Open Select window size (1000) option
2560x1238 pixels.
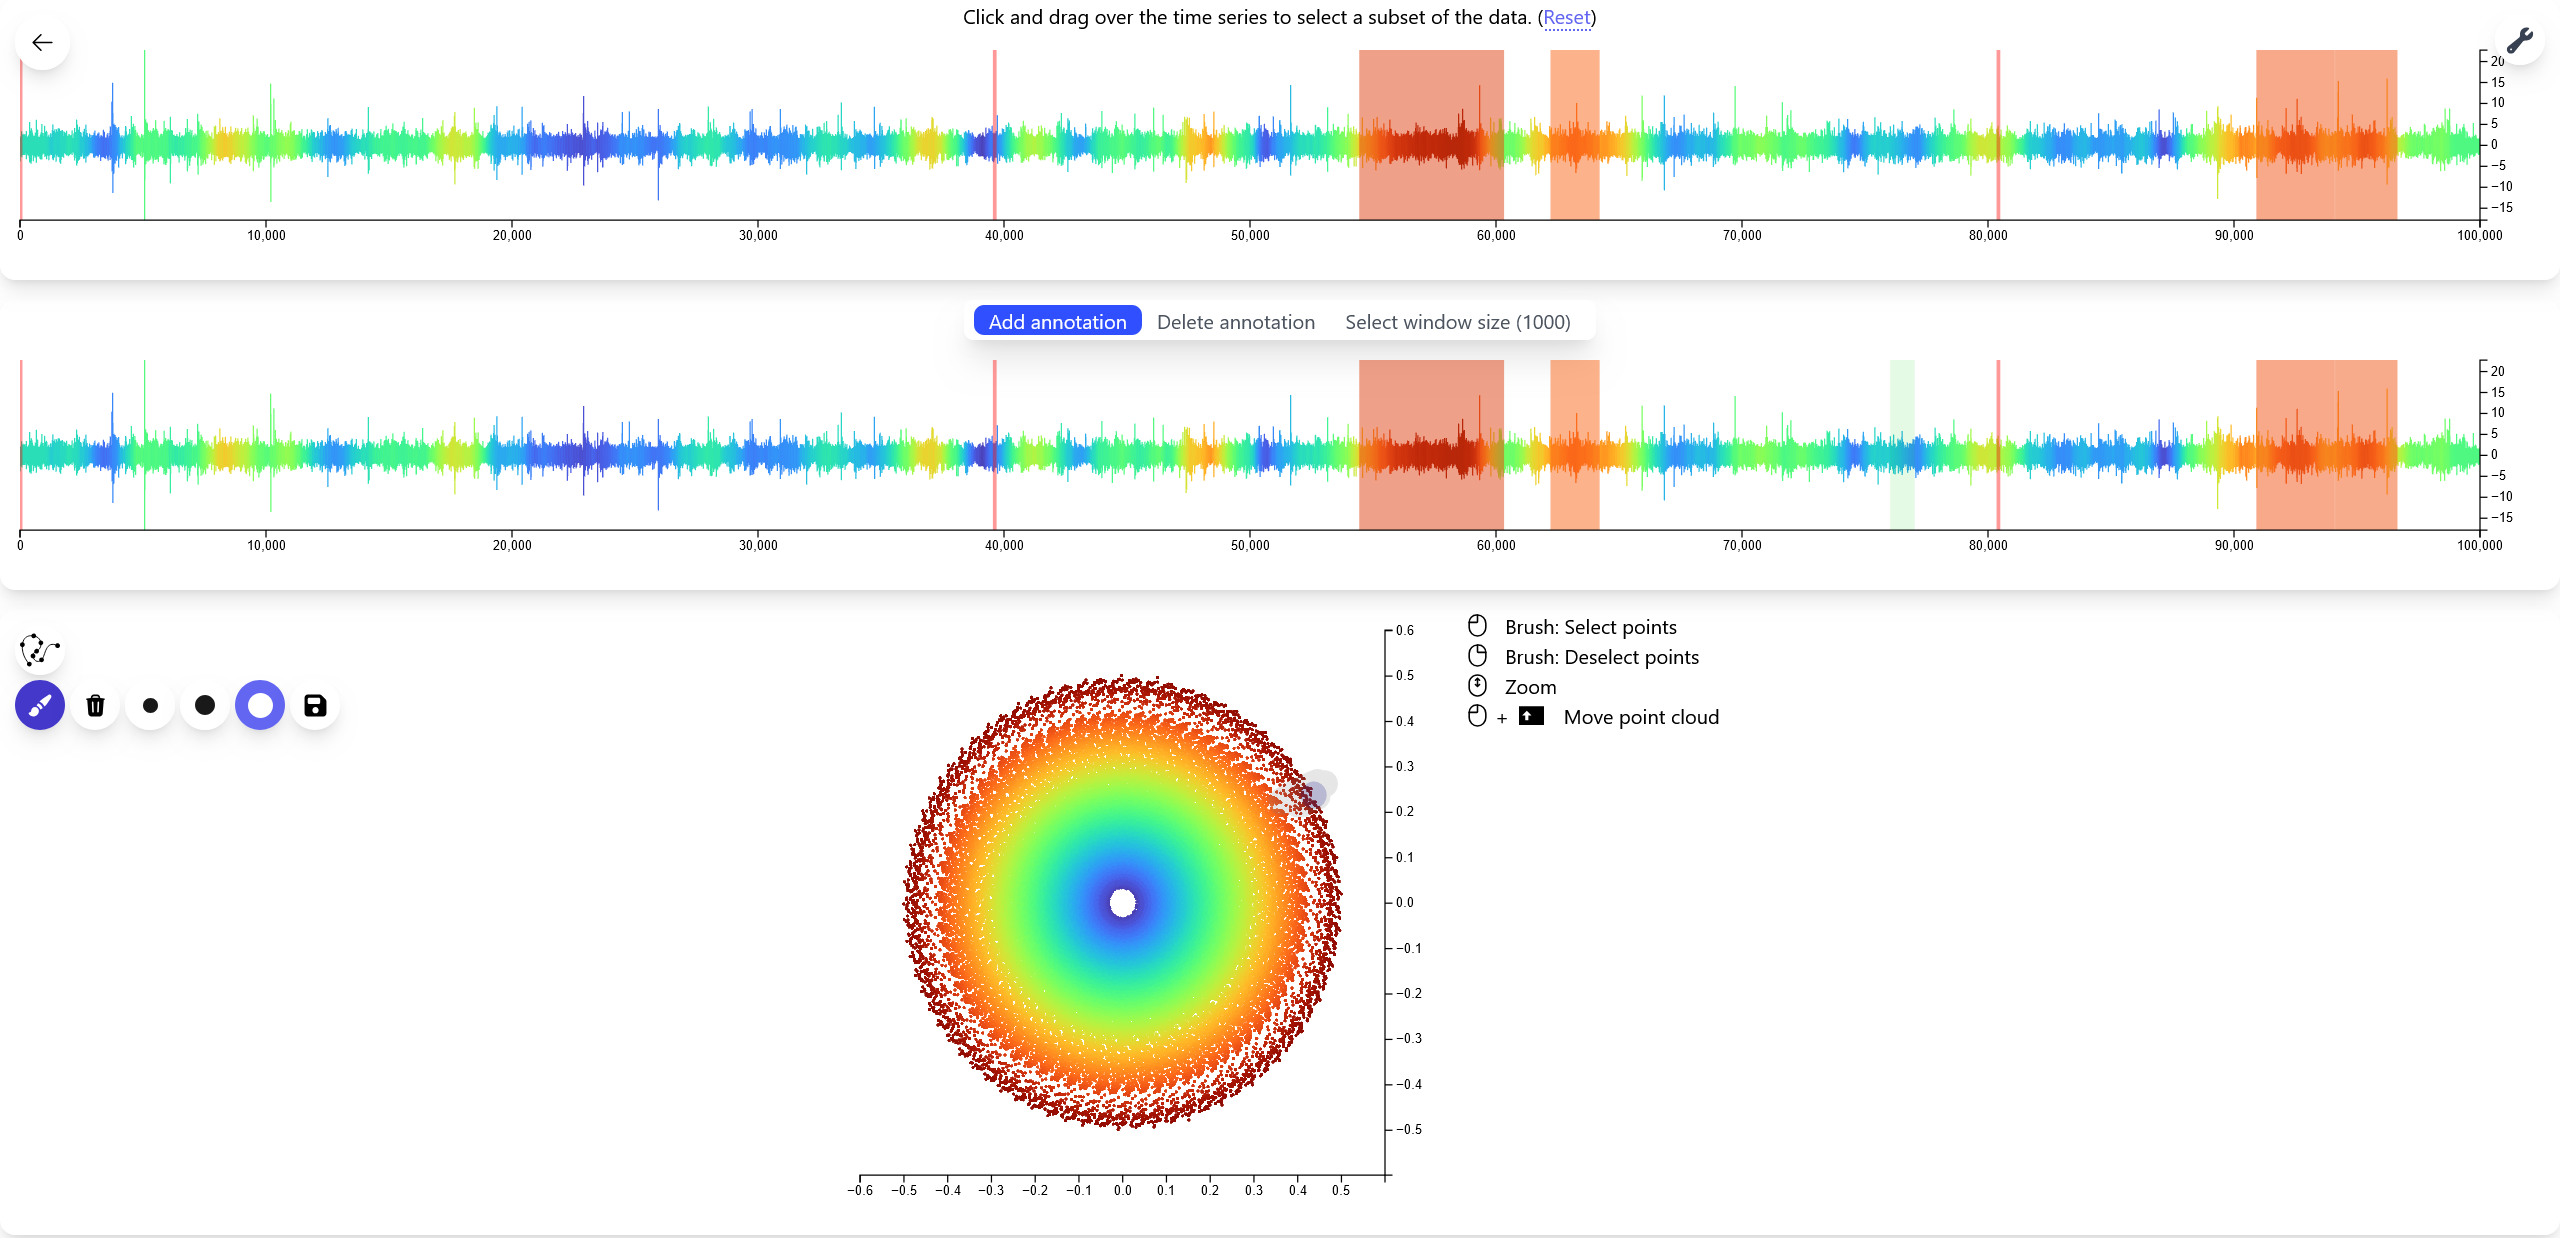tap(1457, 322)
